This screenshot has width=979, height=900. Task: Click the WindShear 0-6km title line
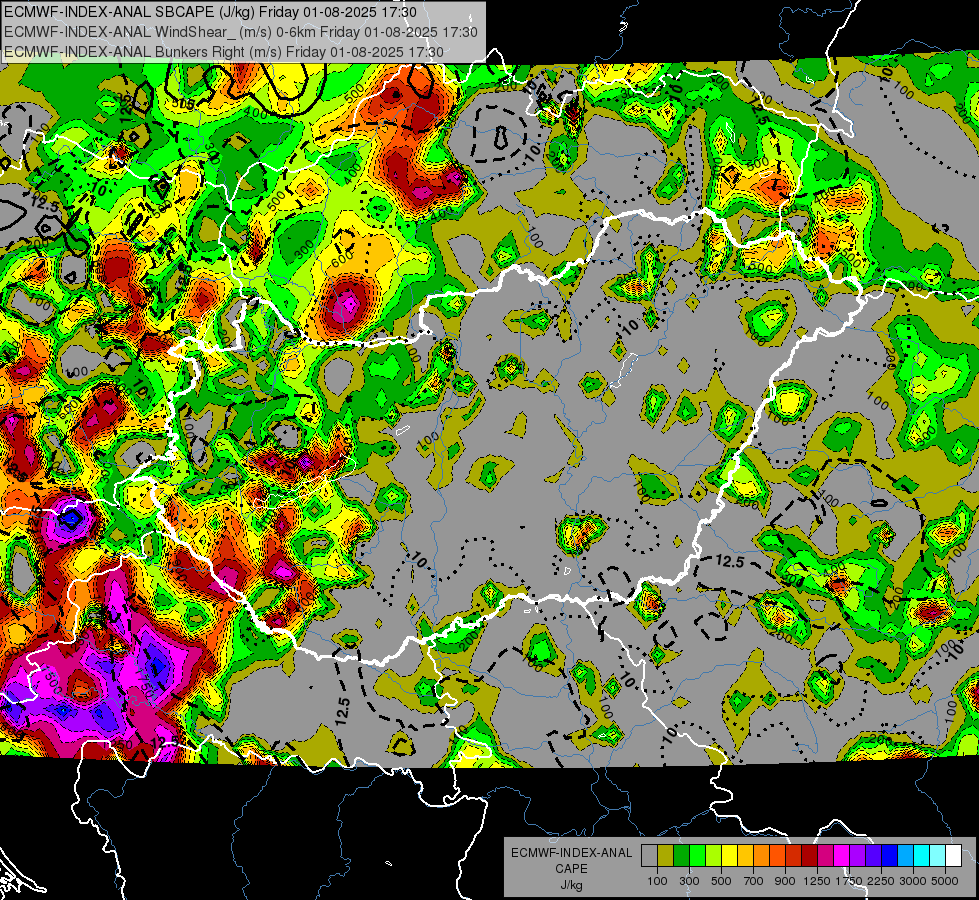[x=240, y=32]
